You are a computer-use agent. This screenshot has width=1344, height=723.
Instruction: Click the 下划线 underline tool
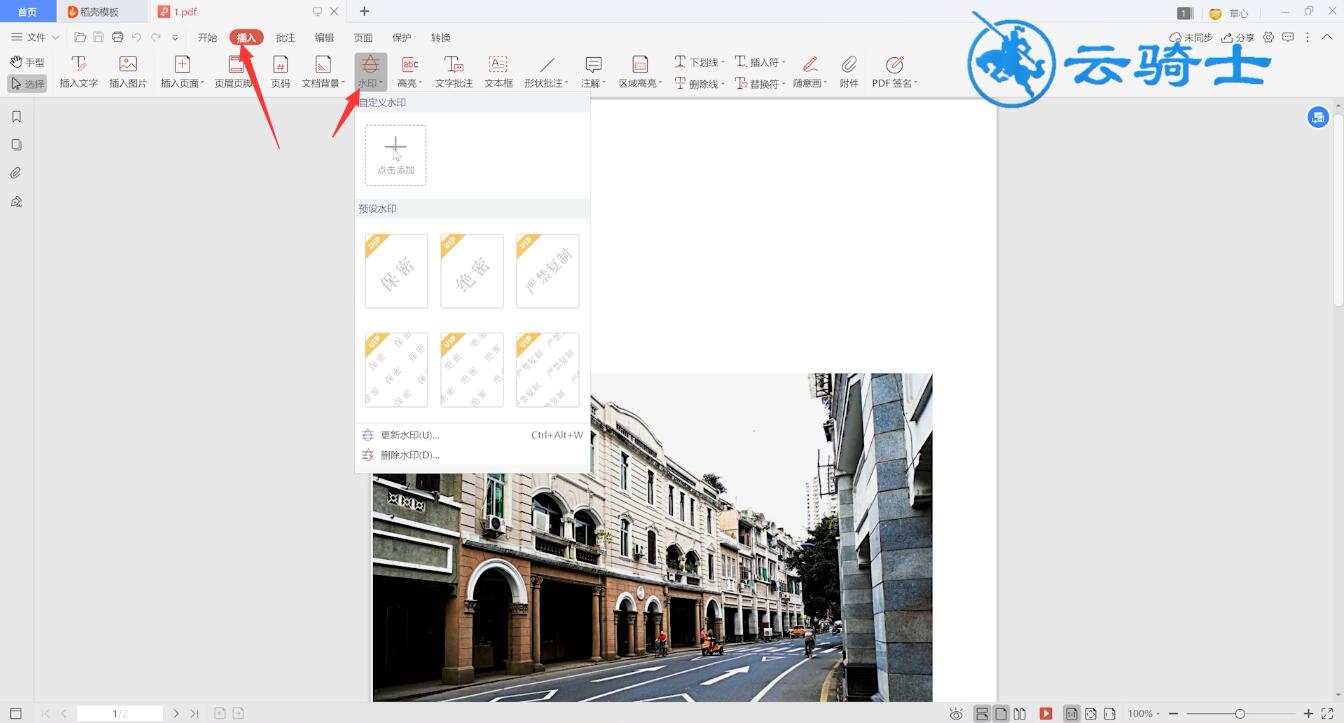pyautogui.click(x=698, y=62)
